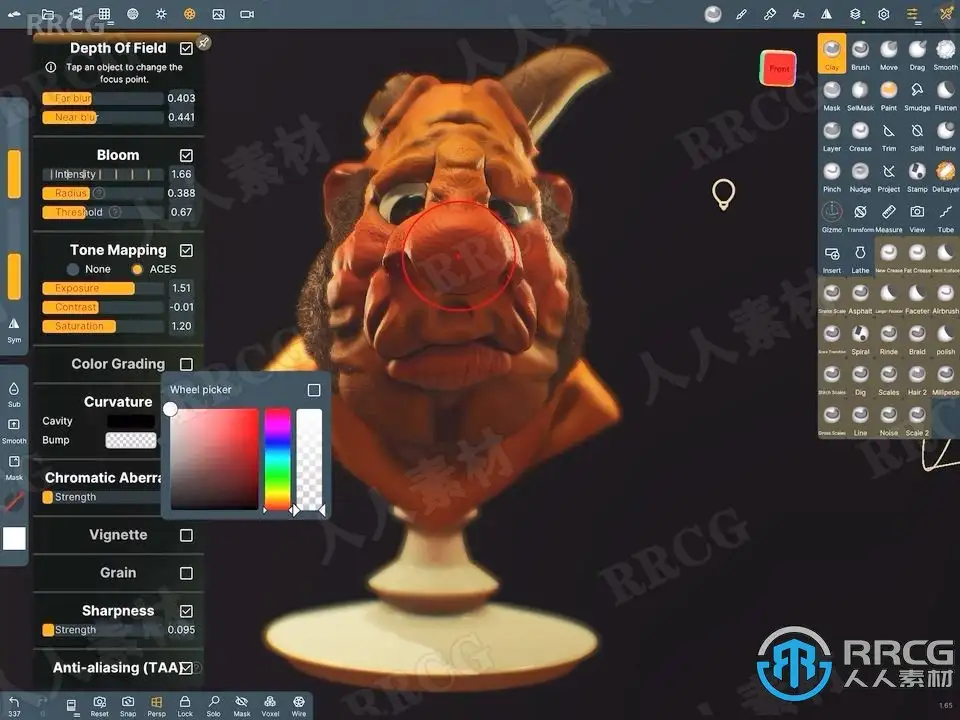This screenshot has width=960, height=720.
Task: Pick the Layer brush tool
Action: [x=831, y=135]
